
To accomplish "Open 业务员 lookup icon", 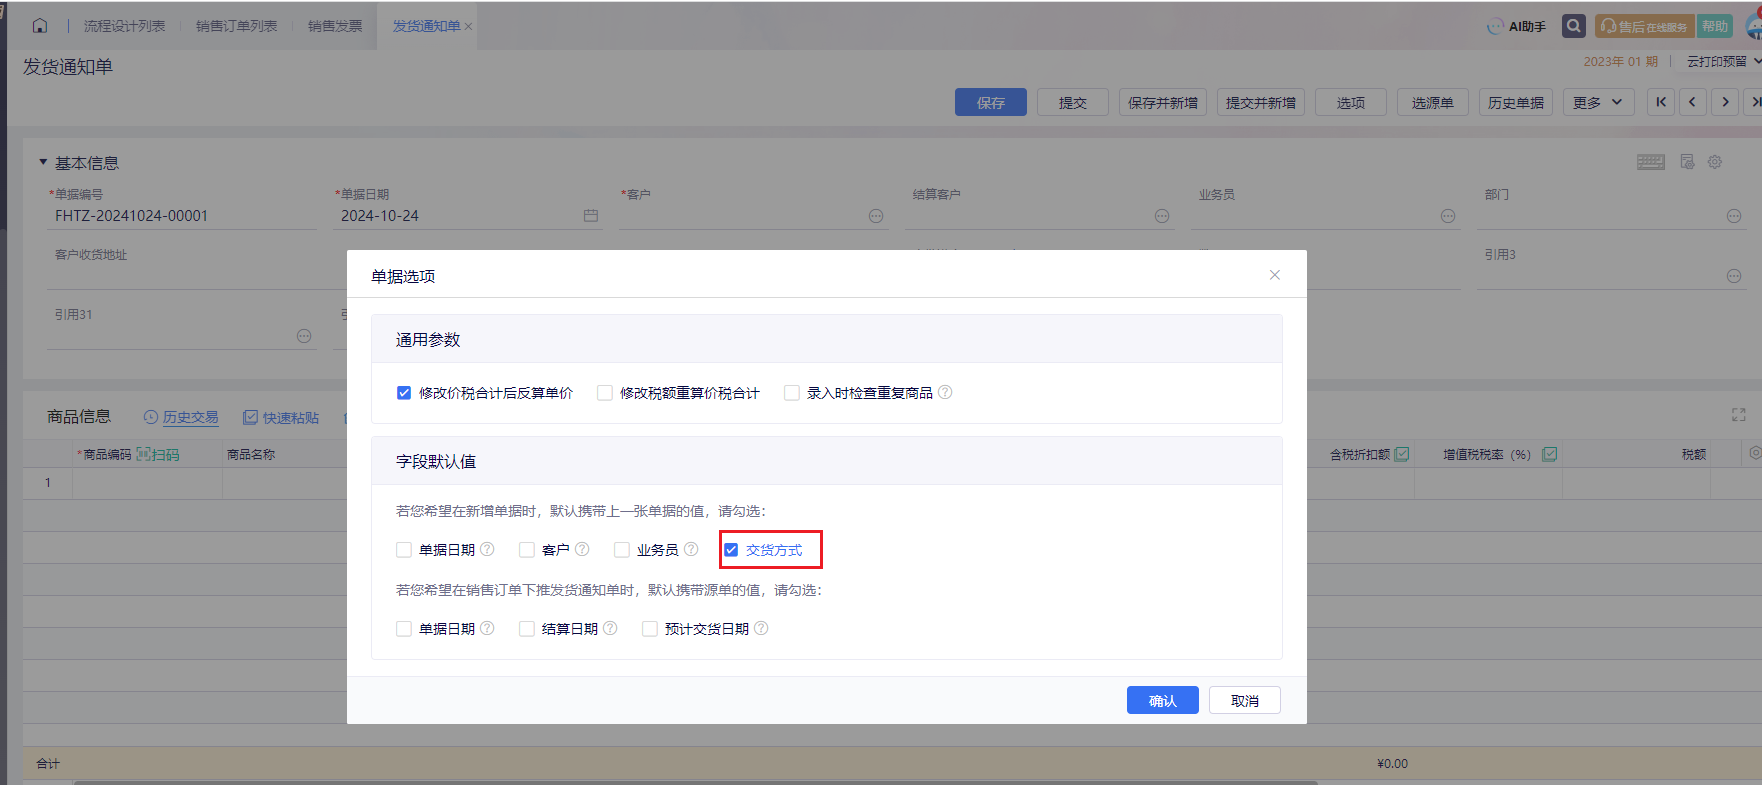I will tap(1448, 216).
